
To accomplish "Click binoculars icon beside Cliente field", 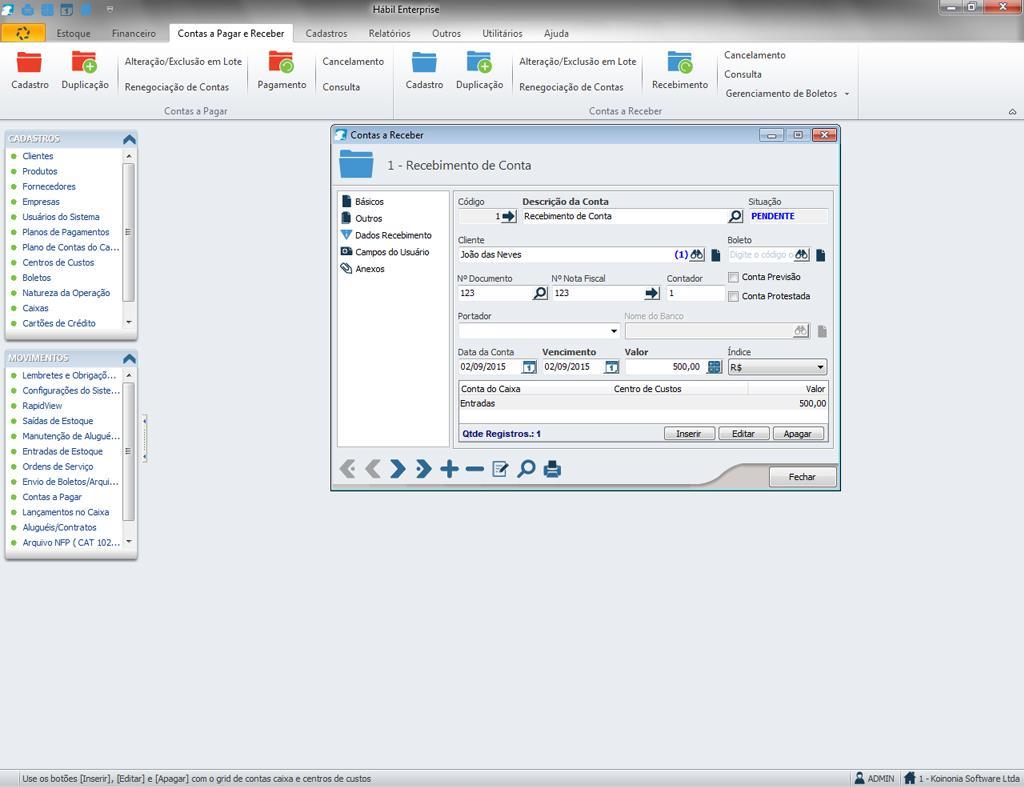I will 697,255.
